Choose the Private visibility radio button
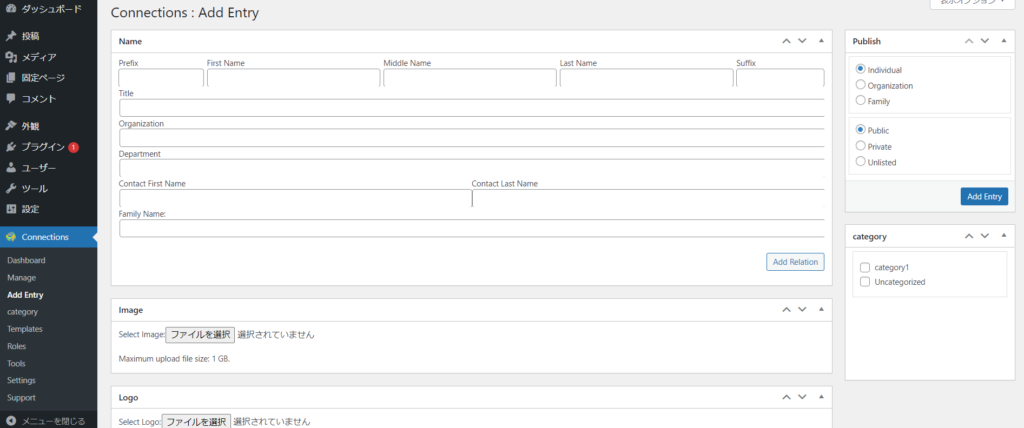This screenshot has width=1024, height=428. coord(861,146)
